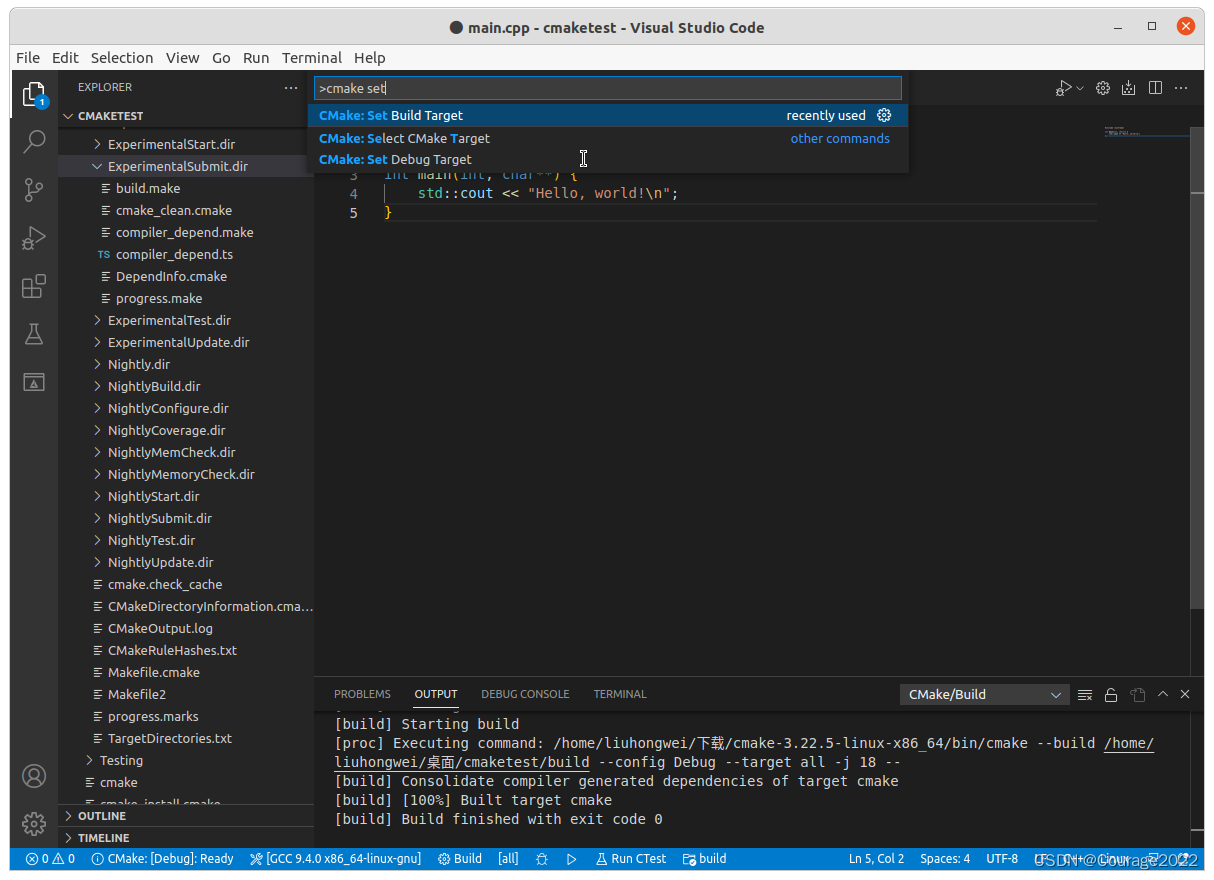The width and height of the screenshot is (1214, 880).
Task: Open run options dropdown arrow beside debug icon
Action: 1080,88
